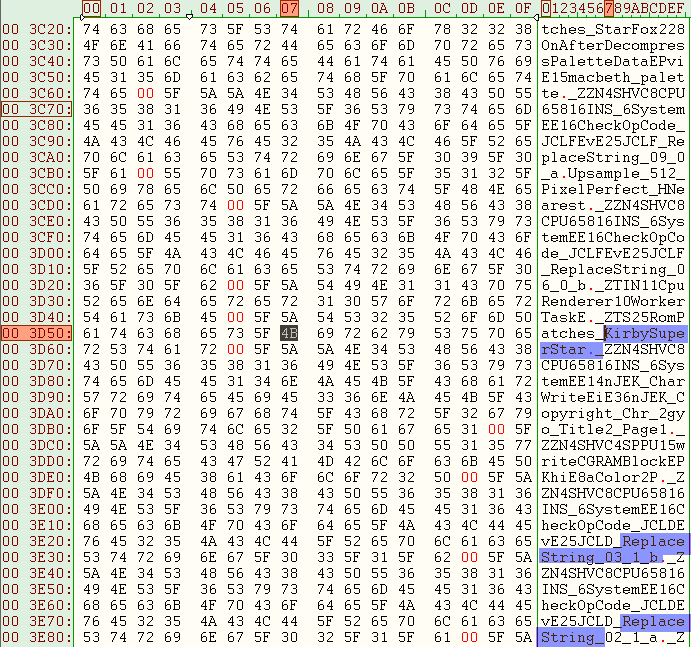Image resolution: width=691 pixels, height=647 pixels.
Task: Select ASCII text 'opyright_Chr_2gy'
Action: (x=613, y=413)
